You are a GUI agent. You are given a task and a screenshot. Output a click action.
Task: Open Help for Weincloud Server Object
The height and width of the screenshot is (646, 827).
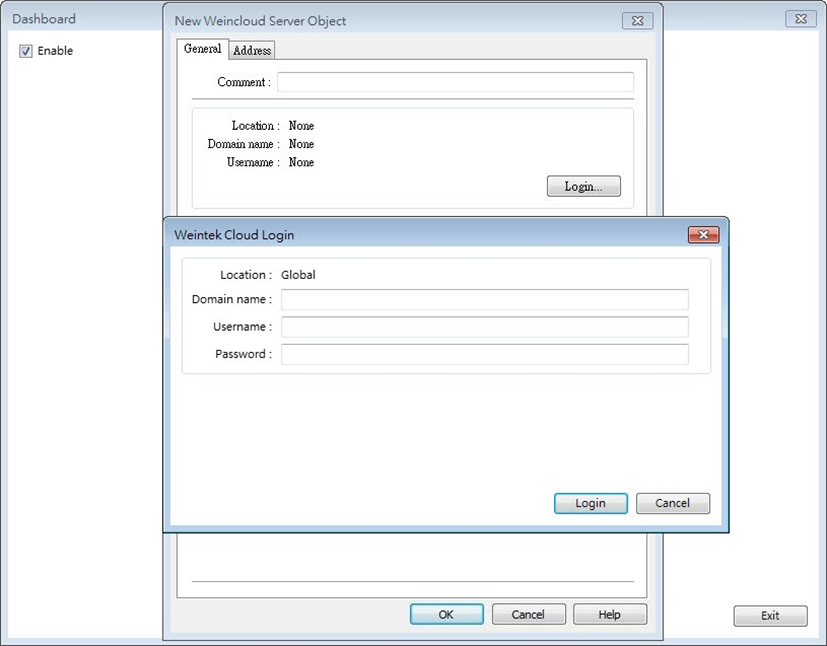[x=610, y=614]
